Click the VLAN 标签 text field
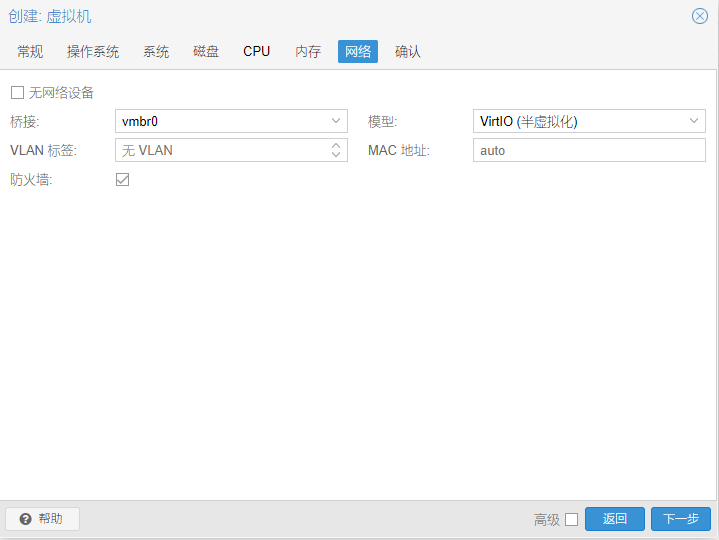The image size is (719, 540). tap(220, 150)
